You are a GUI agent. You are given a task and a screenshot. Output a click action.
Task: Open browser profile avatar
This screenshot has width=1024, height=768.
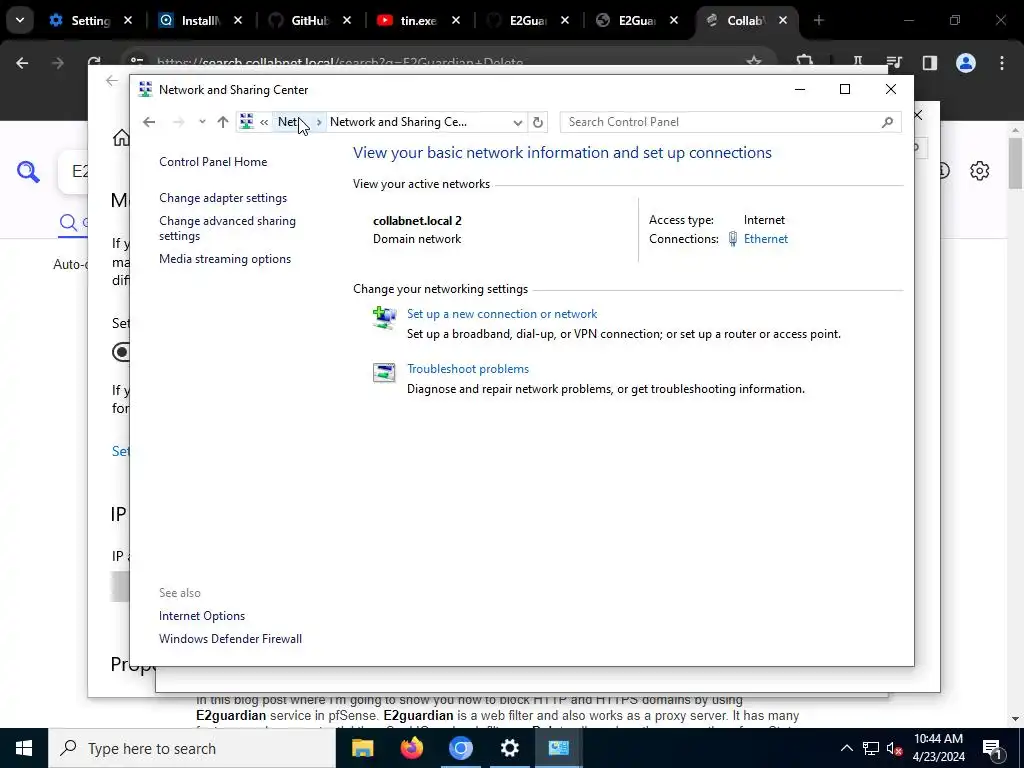[x=966, y=63]
